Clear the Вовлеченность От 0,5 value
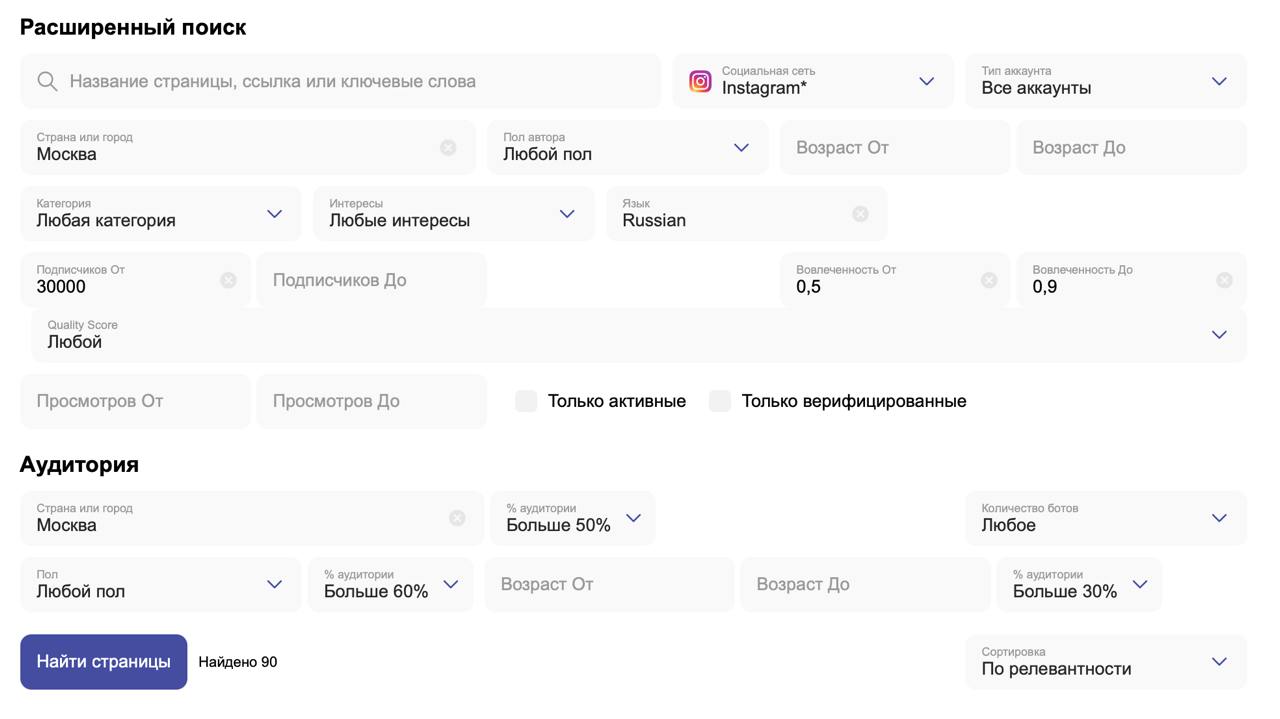The image size is (1280, 719). pyautogui.click(x=989, y=280)
